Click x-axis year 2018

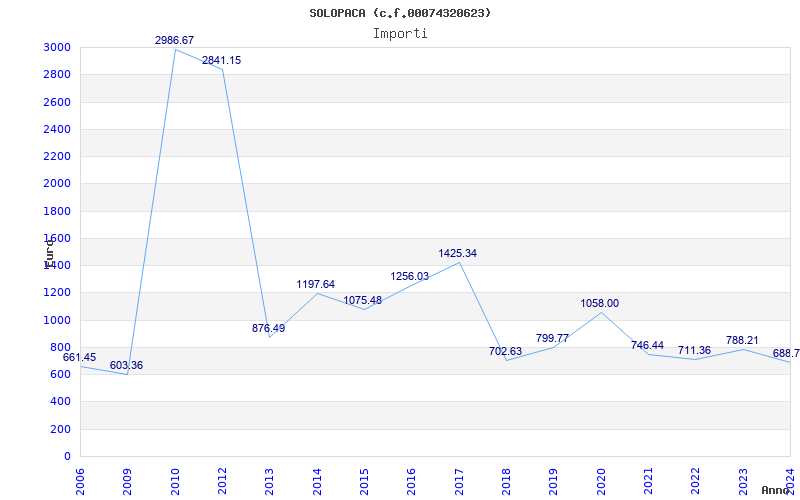tap(506, 482)
